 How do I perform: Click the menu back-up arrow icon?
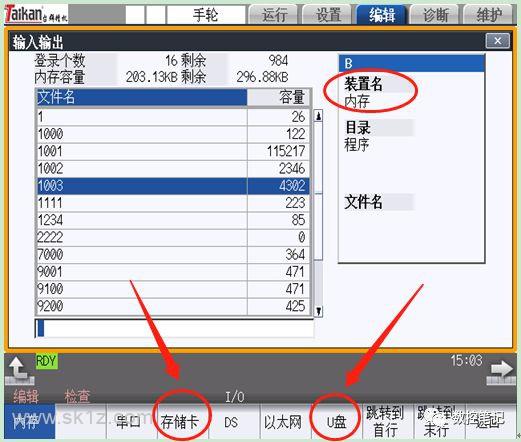pyautogui.click(x=19, y=371)
